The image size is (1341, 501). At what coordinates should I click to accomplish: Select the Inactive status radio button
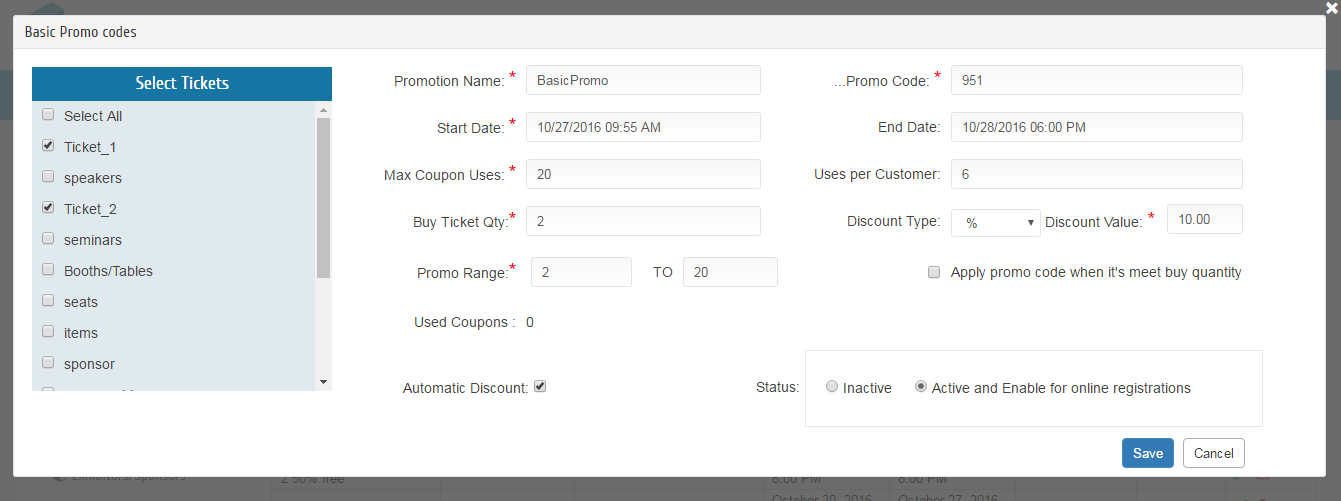tap(832, 387)
